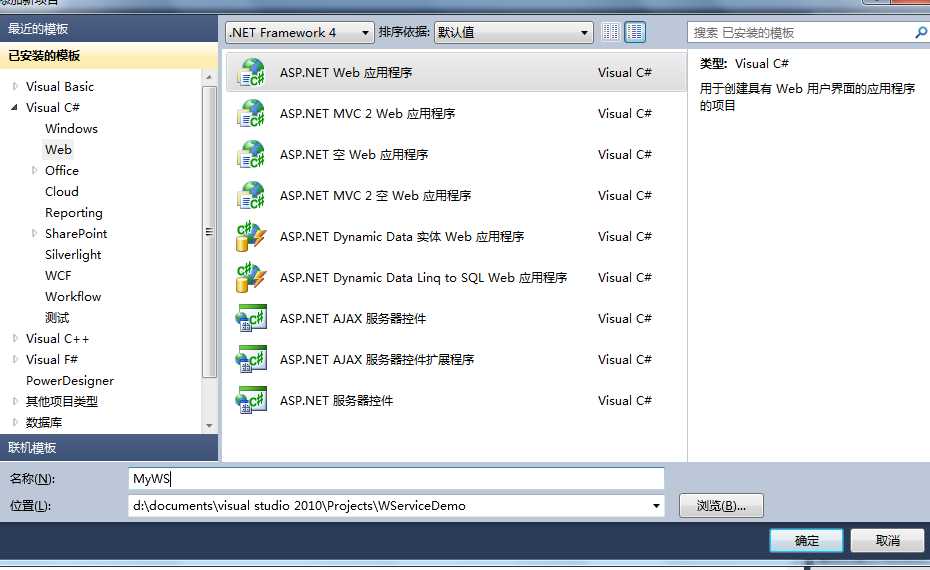This screenshot has height=570, width=930.
Task: Click the ASP.NET Web 应用程序 template icon
Action: 250,73
